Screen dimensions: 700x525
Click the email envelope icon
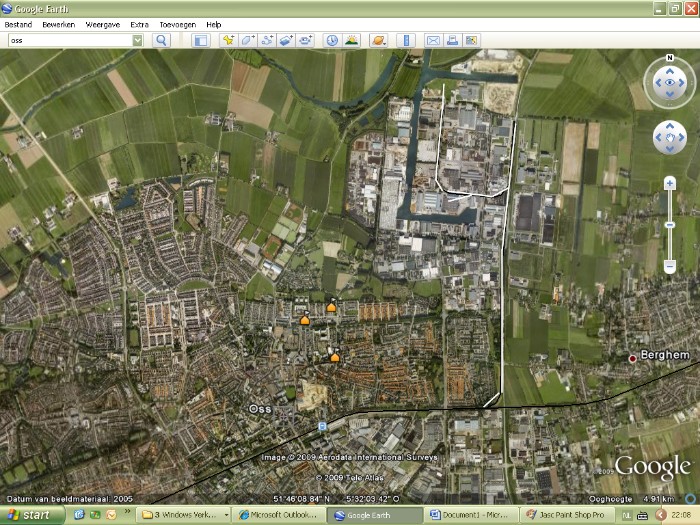click(433, 40)
